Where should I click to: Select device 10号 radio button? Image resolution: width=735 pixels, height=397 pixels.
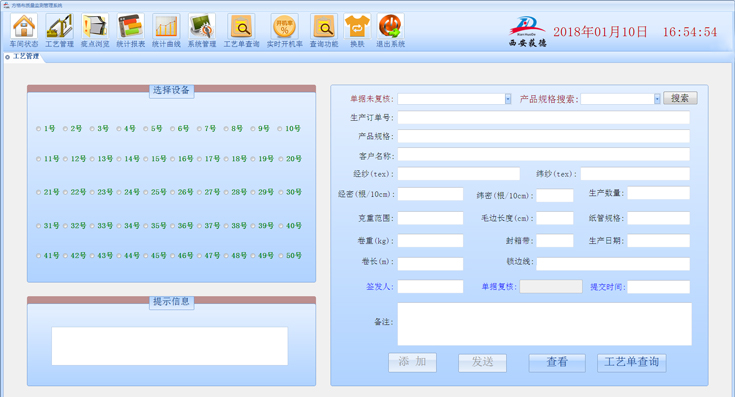pos(280,128)
